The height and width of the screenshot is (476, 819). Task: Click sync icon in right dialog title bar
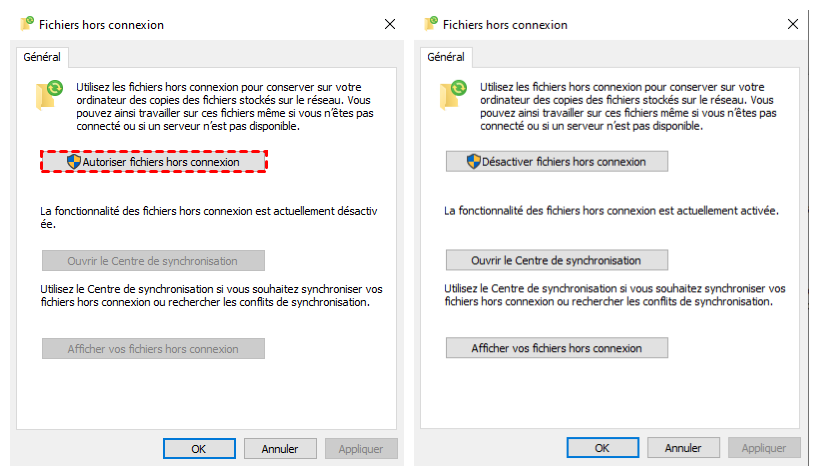[431, 23]
